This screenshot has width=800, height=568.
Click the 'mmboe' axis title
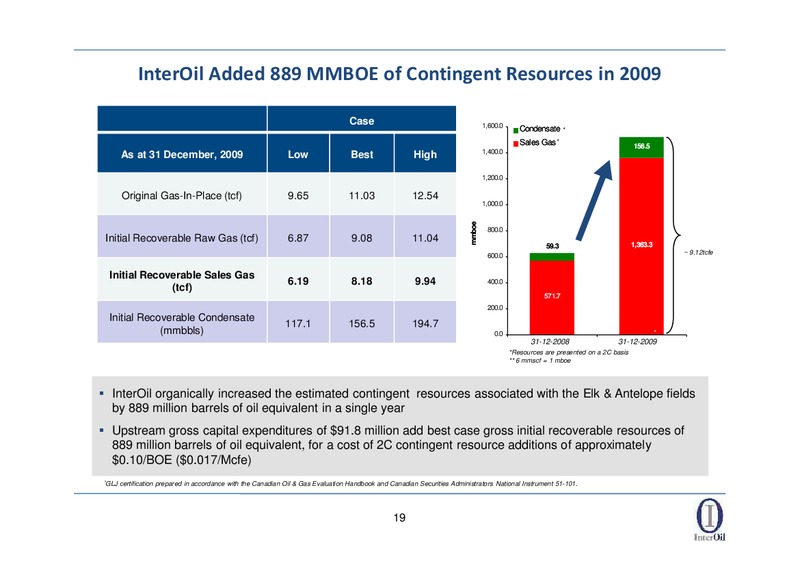(x=473, y=233)
